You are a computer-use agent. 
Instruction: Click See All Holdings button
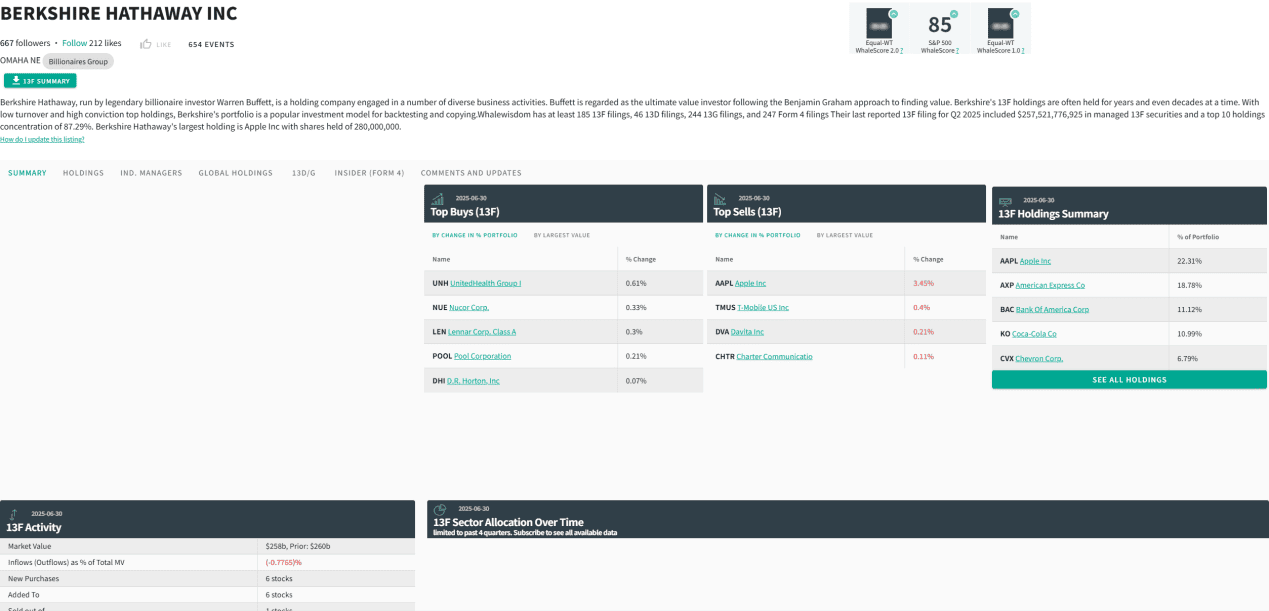click(x=1129, y=380)
